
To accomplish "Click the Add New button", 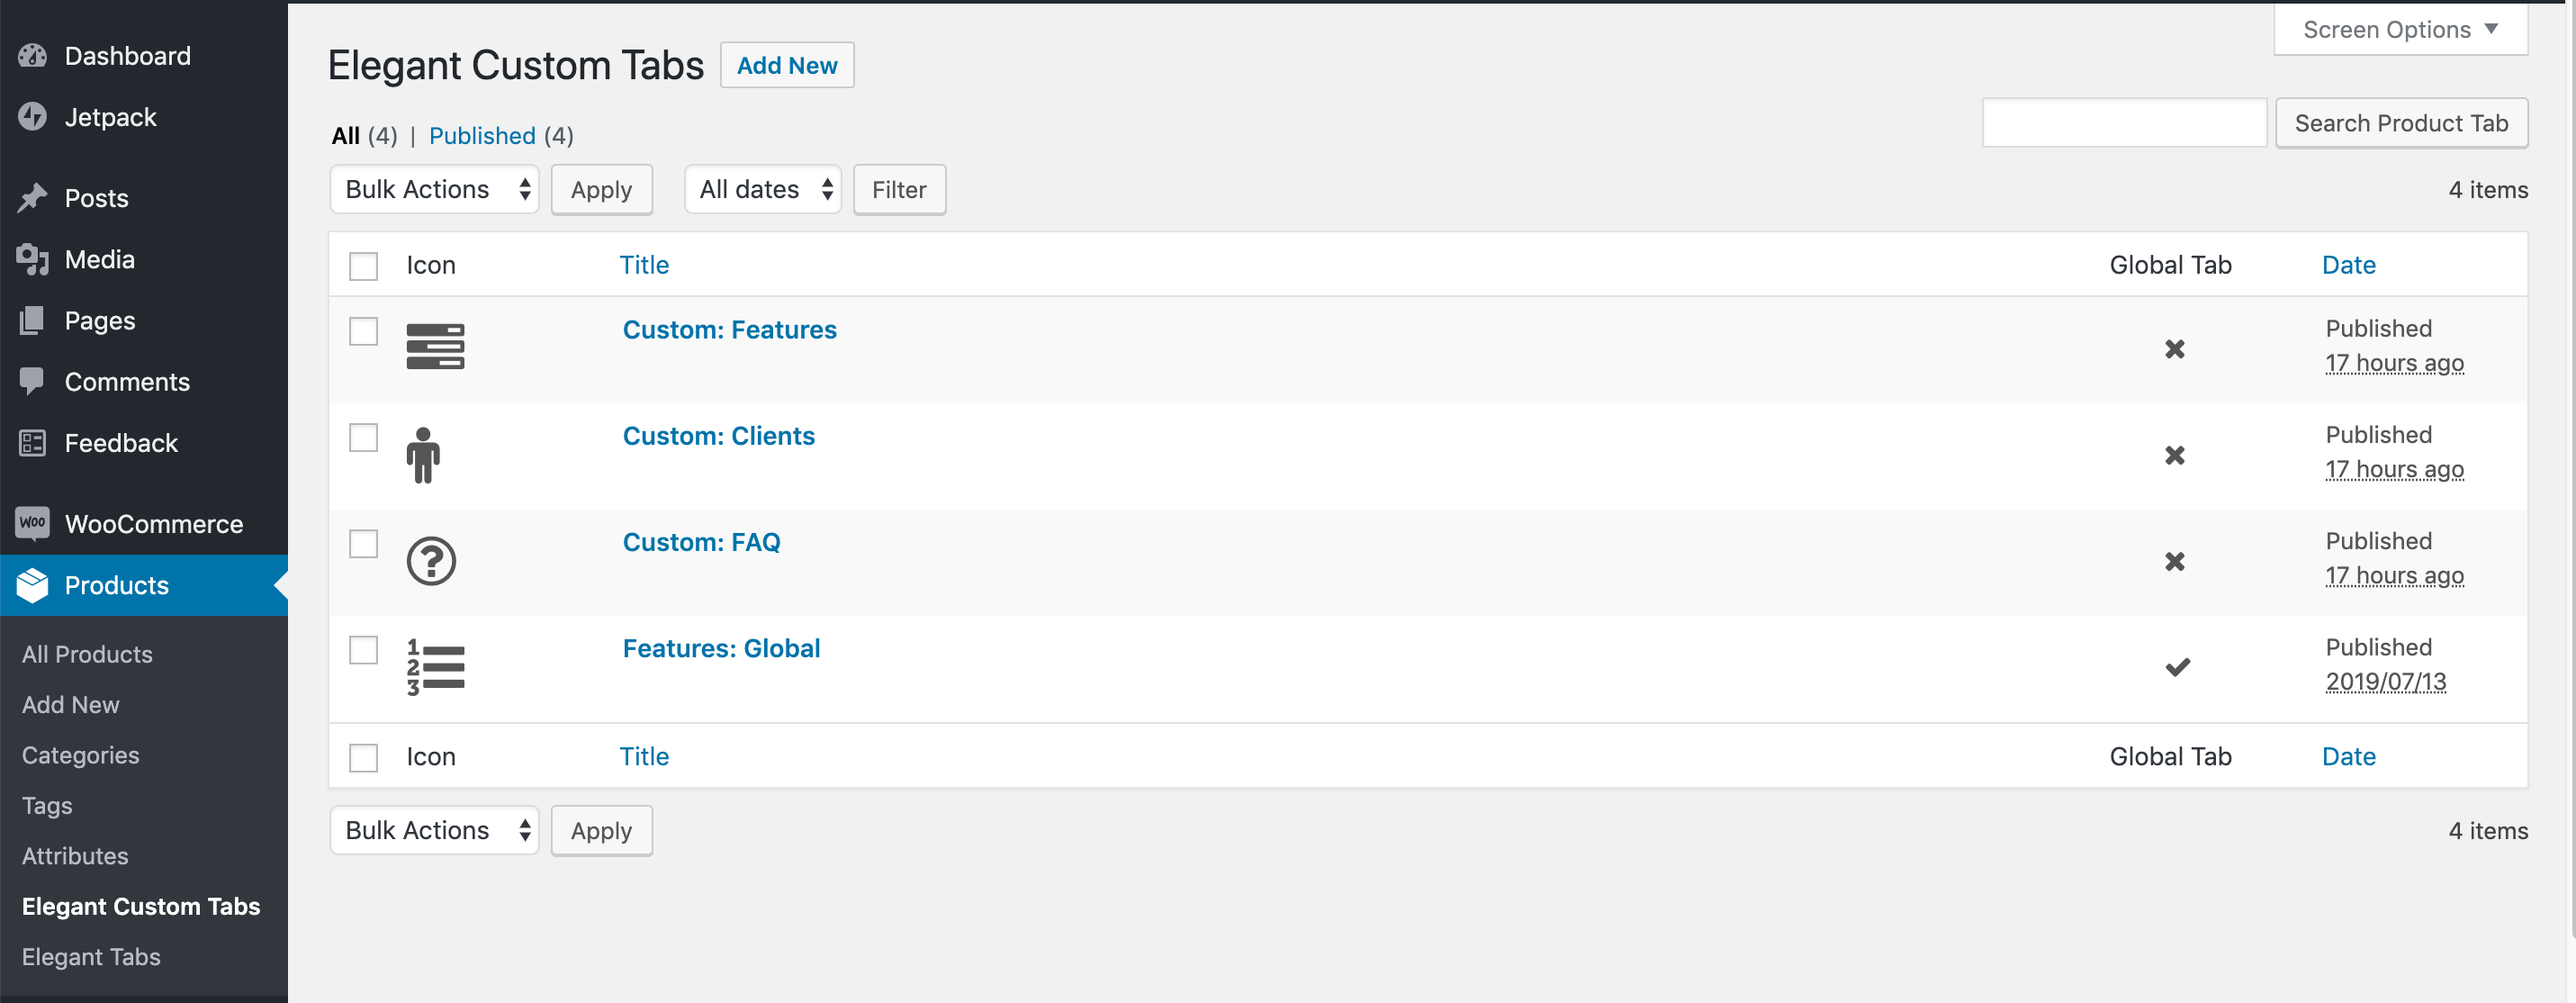I will (787, 65).
